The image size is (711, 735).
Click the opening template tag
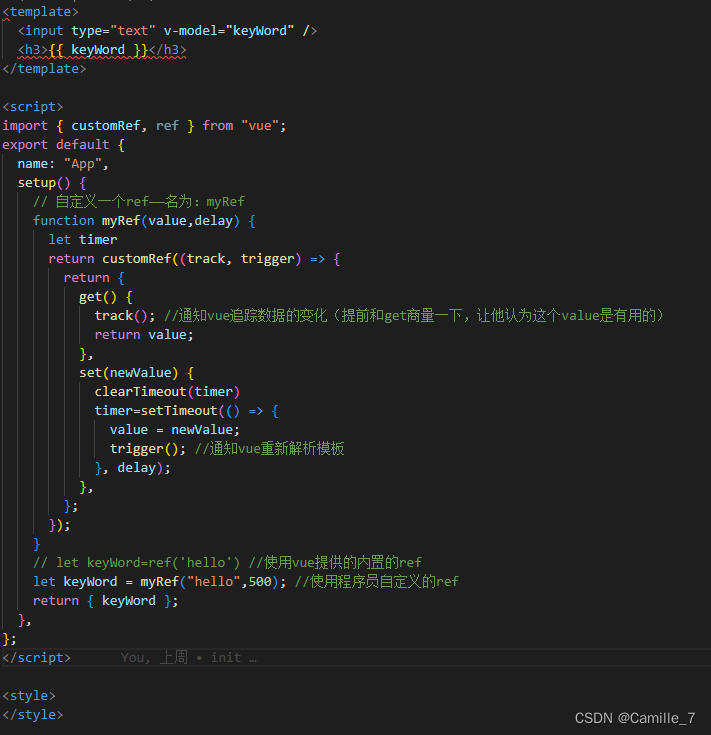click(40, 12)
